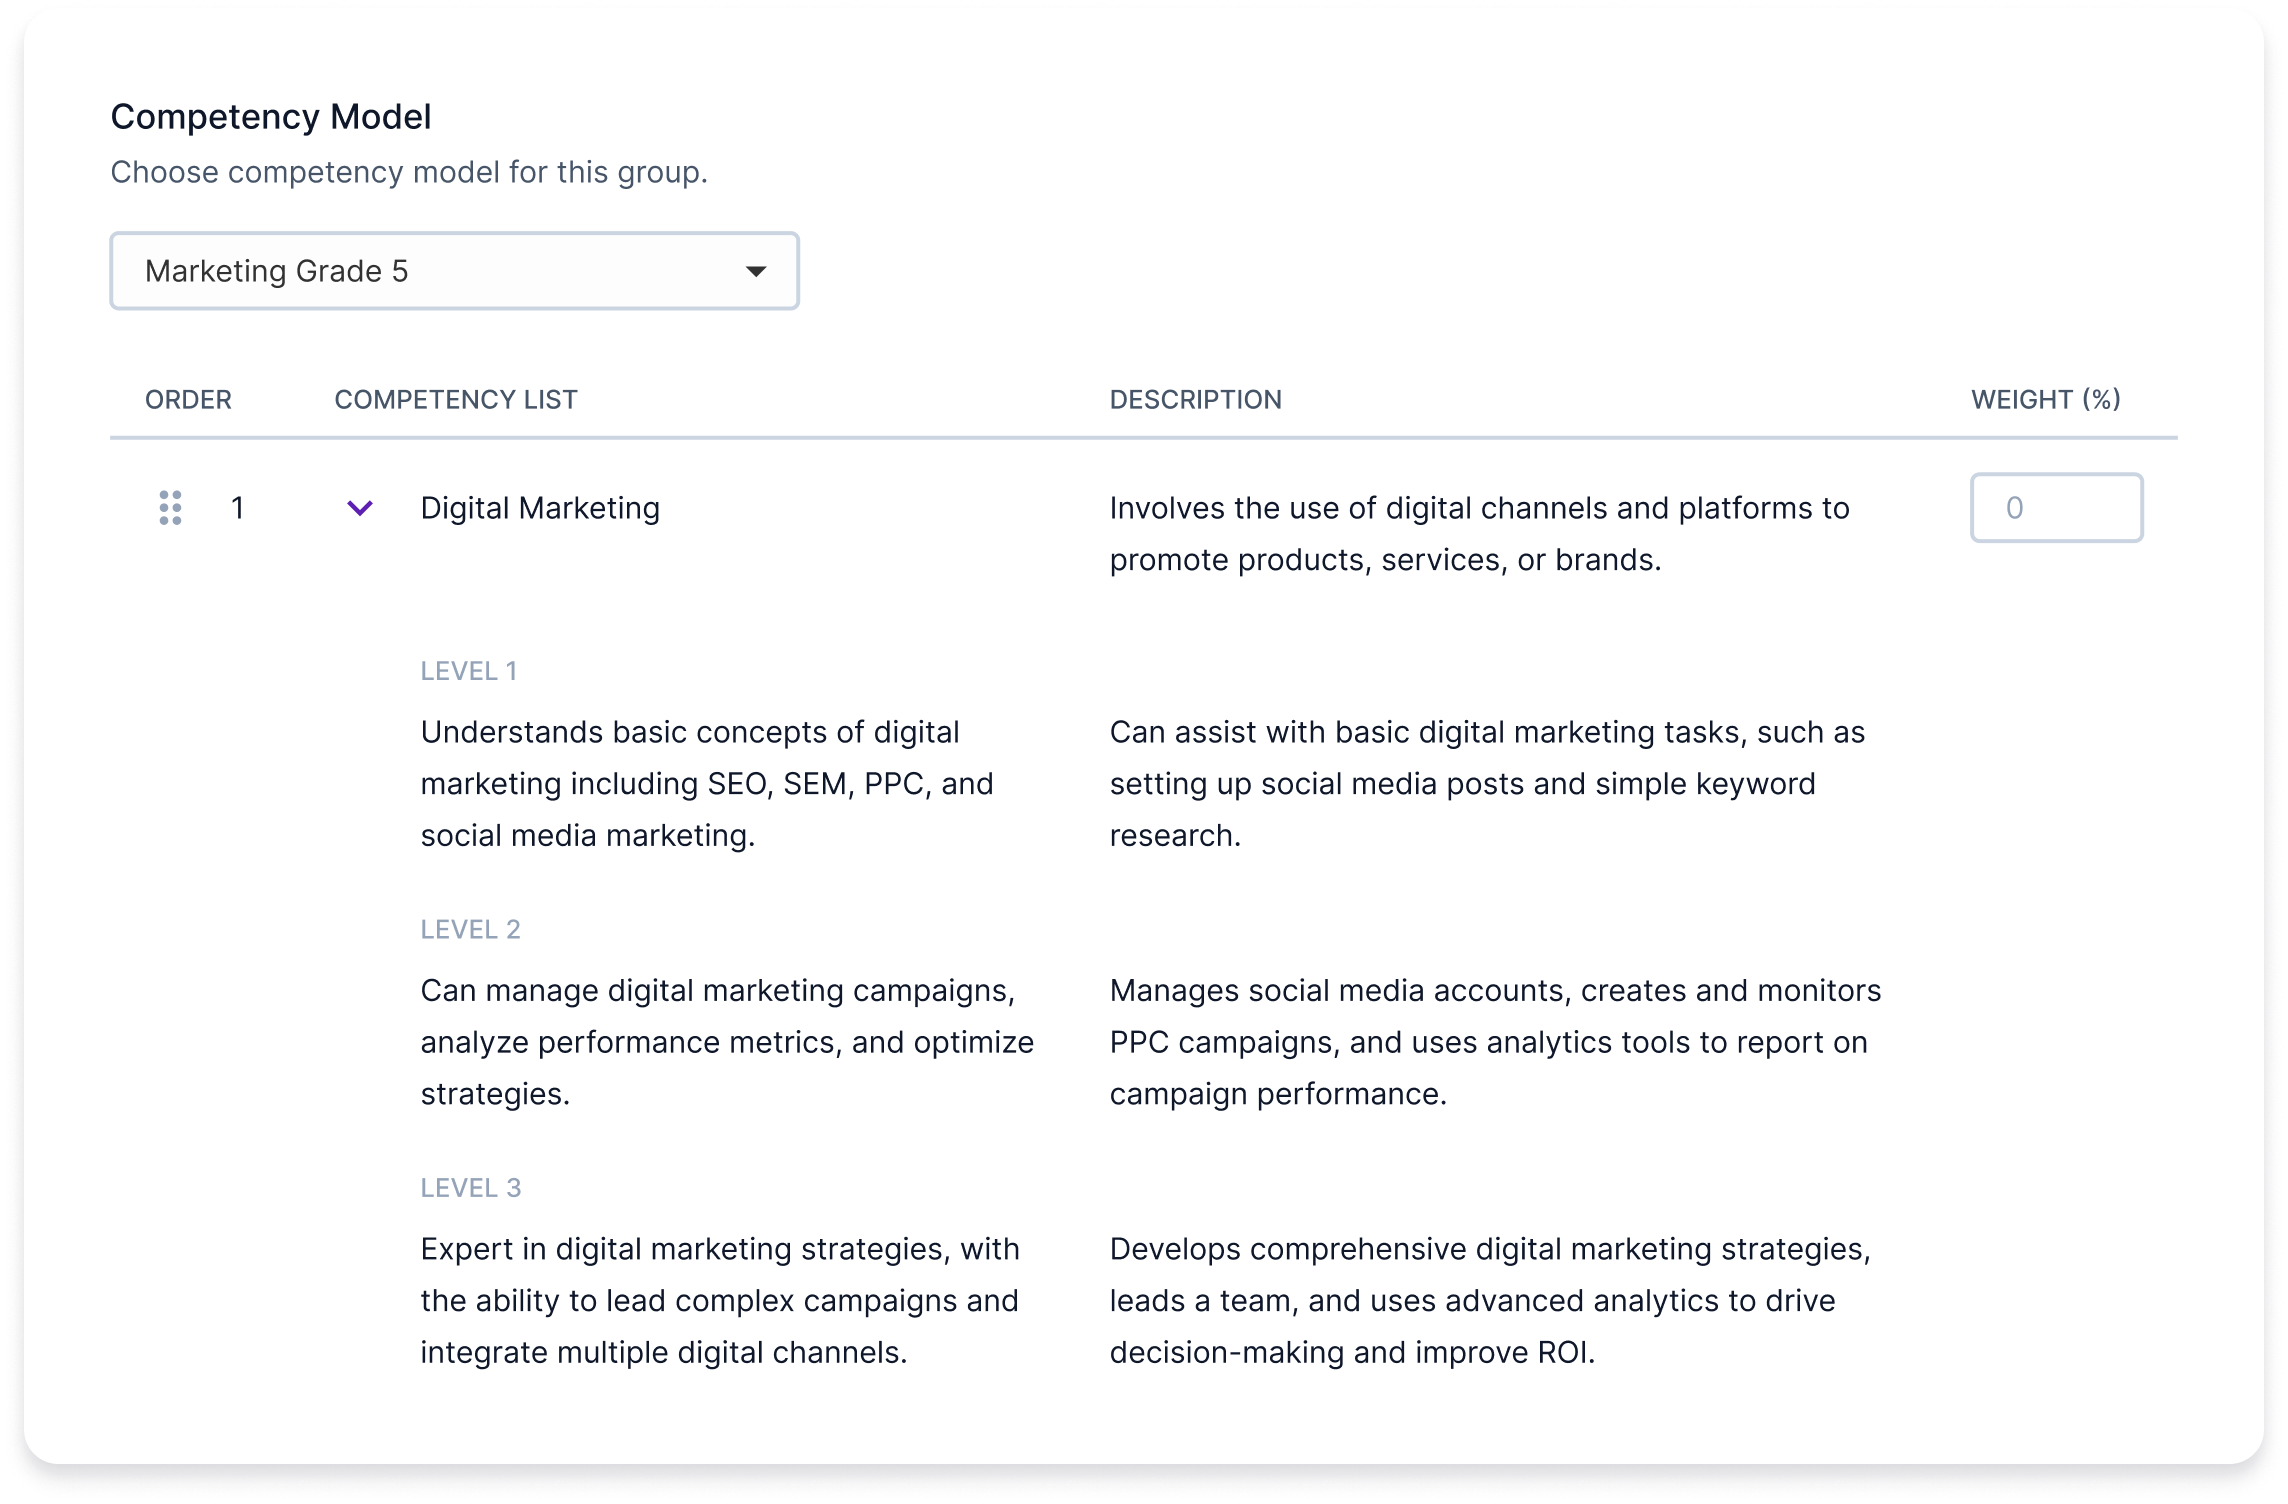Click the drag handle beside Digital Marketing
The height and width of the screenshot is (1504, 2288).
(170, 509)
